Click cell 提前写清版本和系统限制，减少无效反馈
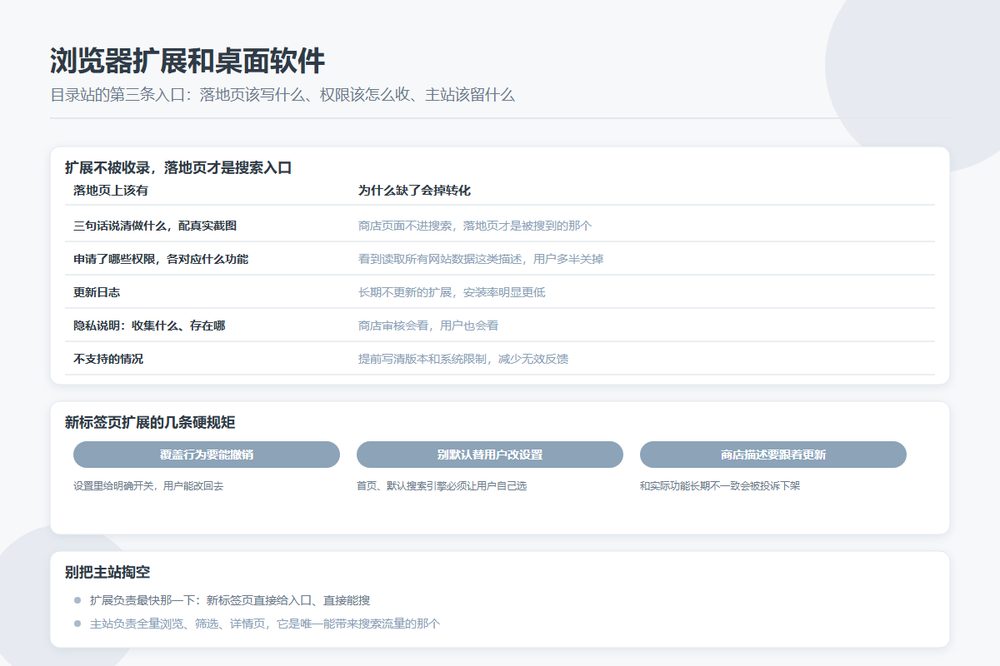The width and height of the screenshot is (1000, 666). click(x=463, y=359)
